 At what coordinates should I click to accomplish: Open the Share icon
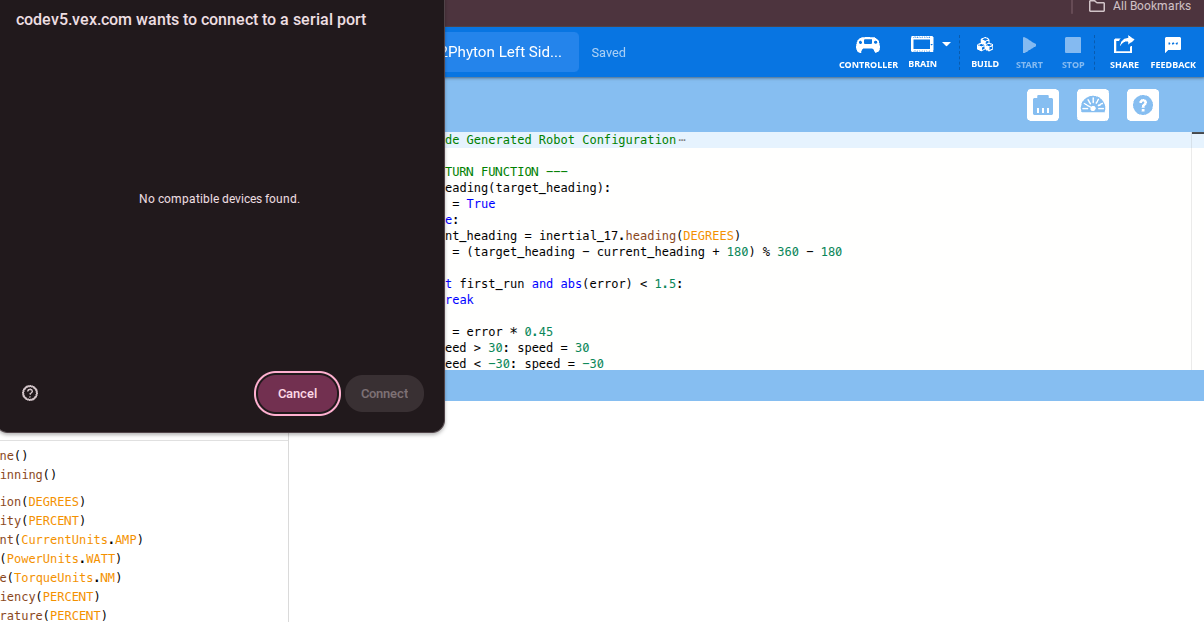tap(1124, 52)
